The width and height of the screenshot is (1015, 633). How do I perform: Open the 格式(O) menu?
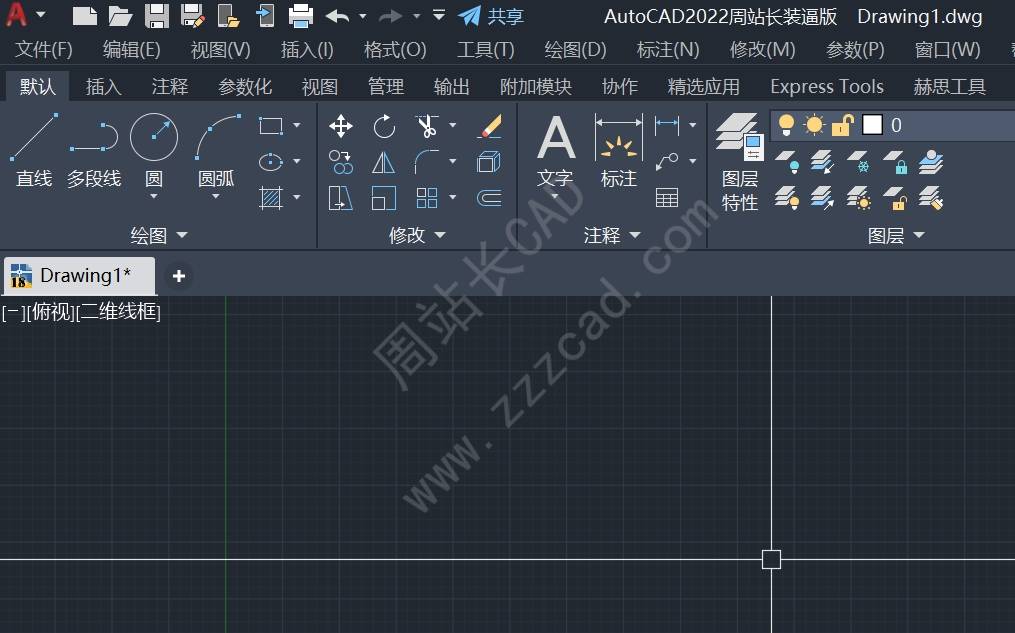[x=395, y=50]
